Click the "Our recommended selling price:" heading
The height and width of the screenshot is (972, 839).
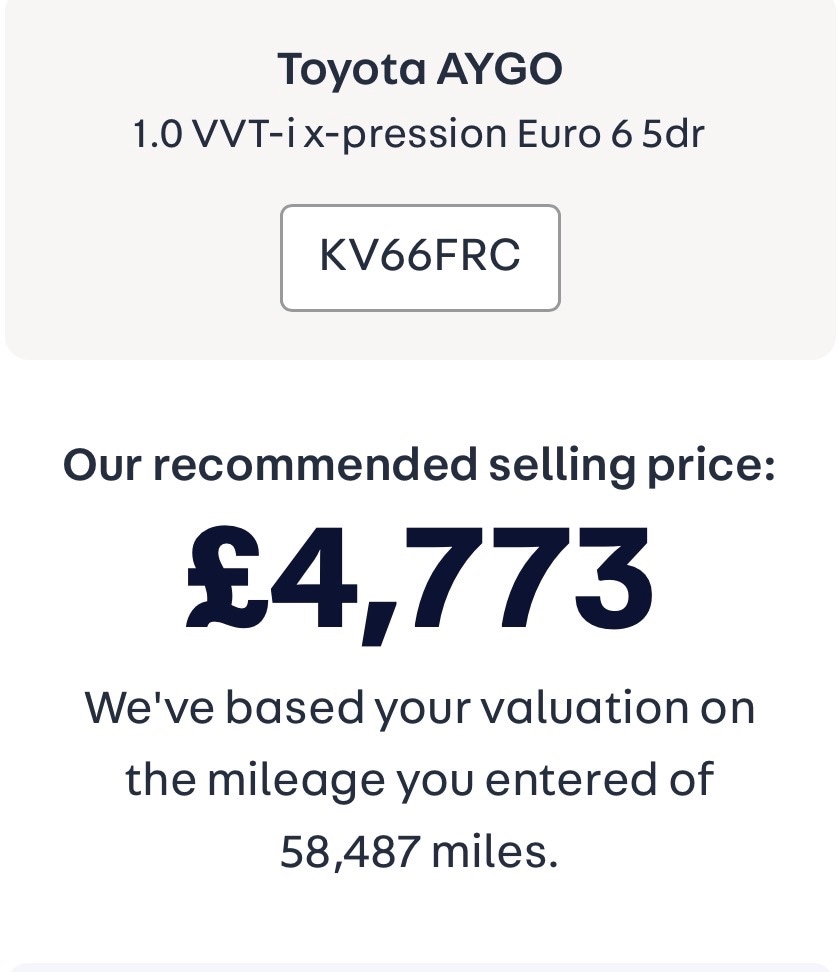(420, 465)
